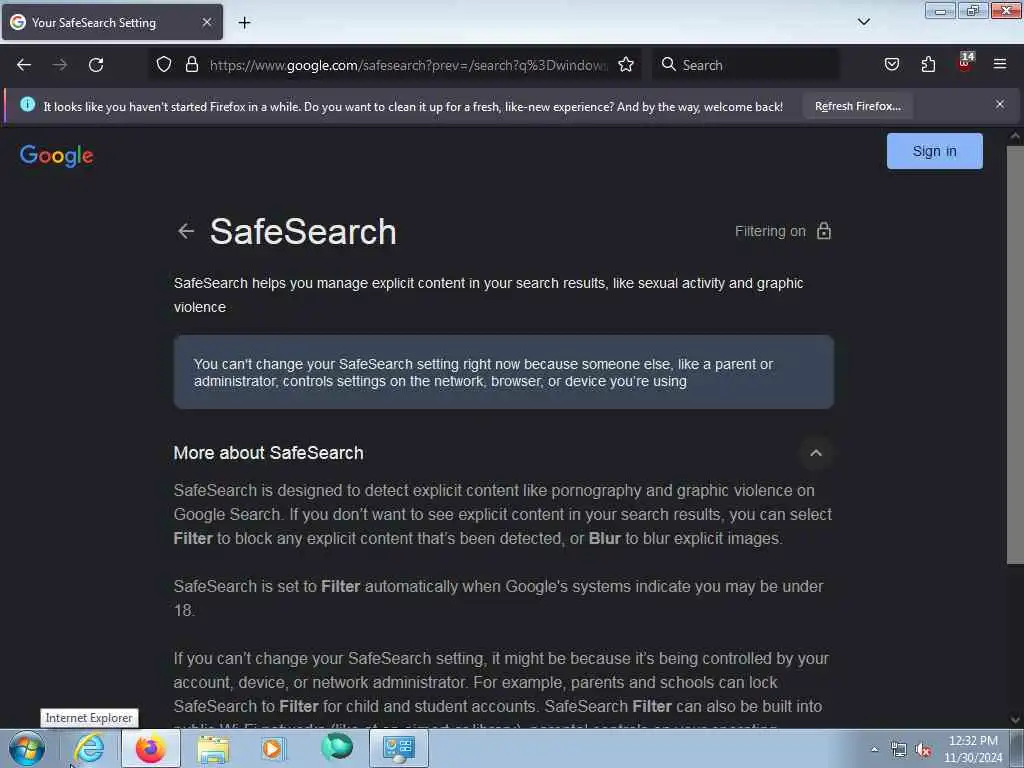1024x768 pixels.
Task: Select the Your SafeSearch Setting tab
Action: click(x=112, y=22)
